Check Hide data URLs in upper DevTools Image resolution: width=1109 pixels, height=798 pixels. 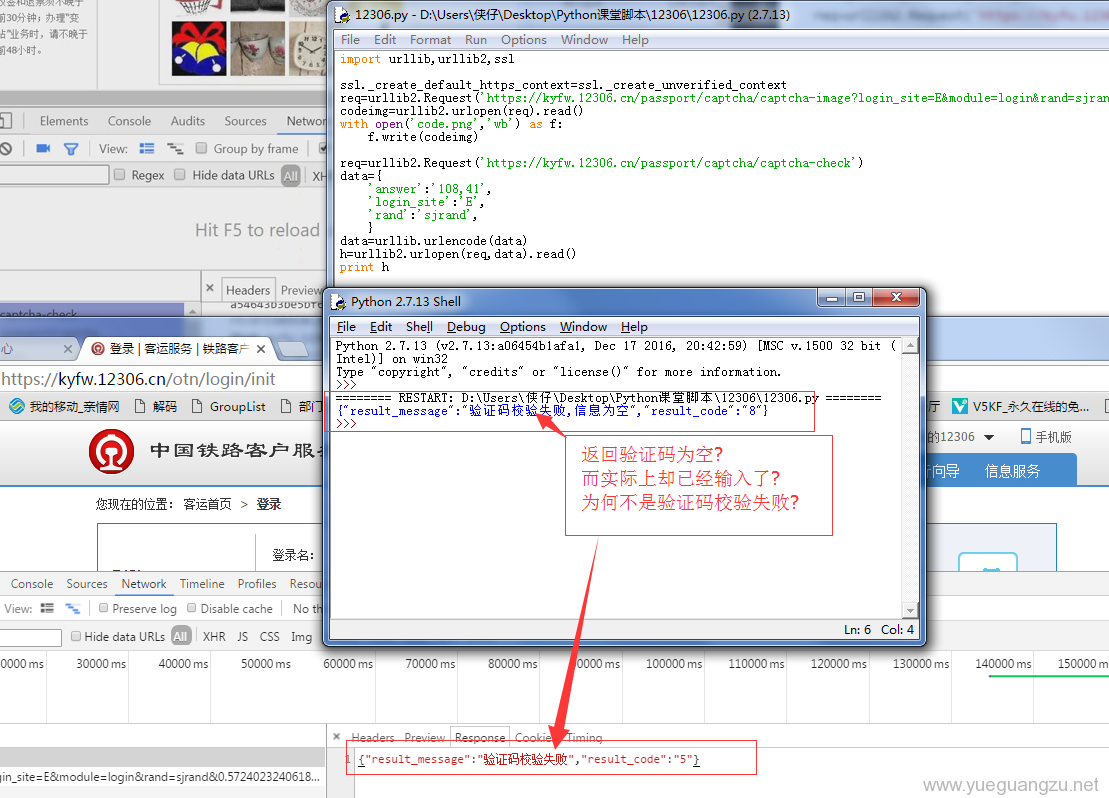(x=180, y=174)
